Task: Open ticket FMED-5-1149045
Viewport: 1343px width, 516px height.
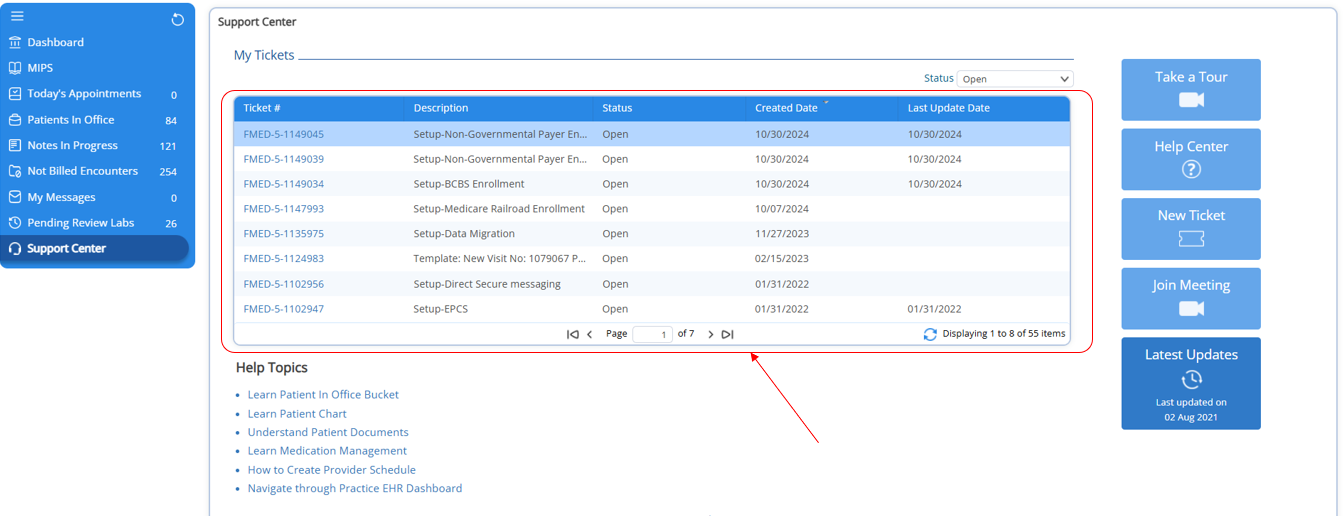Action: click(x=284, y=134)
